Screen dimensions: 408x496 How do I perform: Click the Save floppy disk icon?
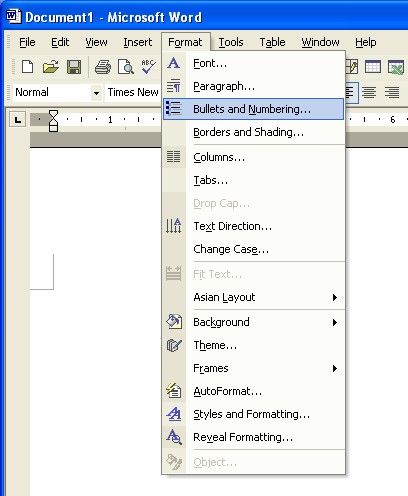pos(74,67)
